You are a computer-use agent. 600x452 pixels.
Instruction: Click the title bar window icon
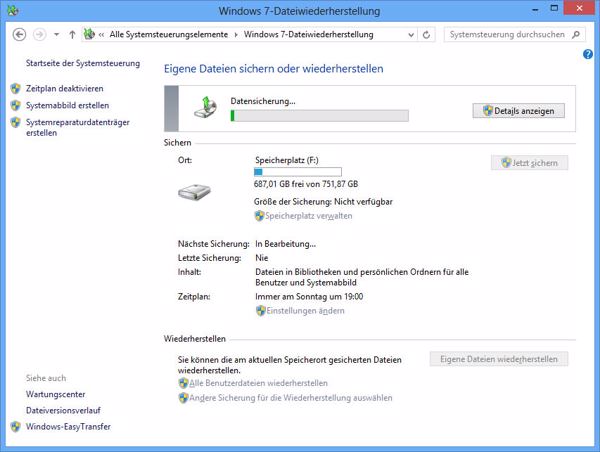tap(13, 10)
